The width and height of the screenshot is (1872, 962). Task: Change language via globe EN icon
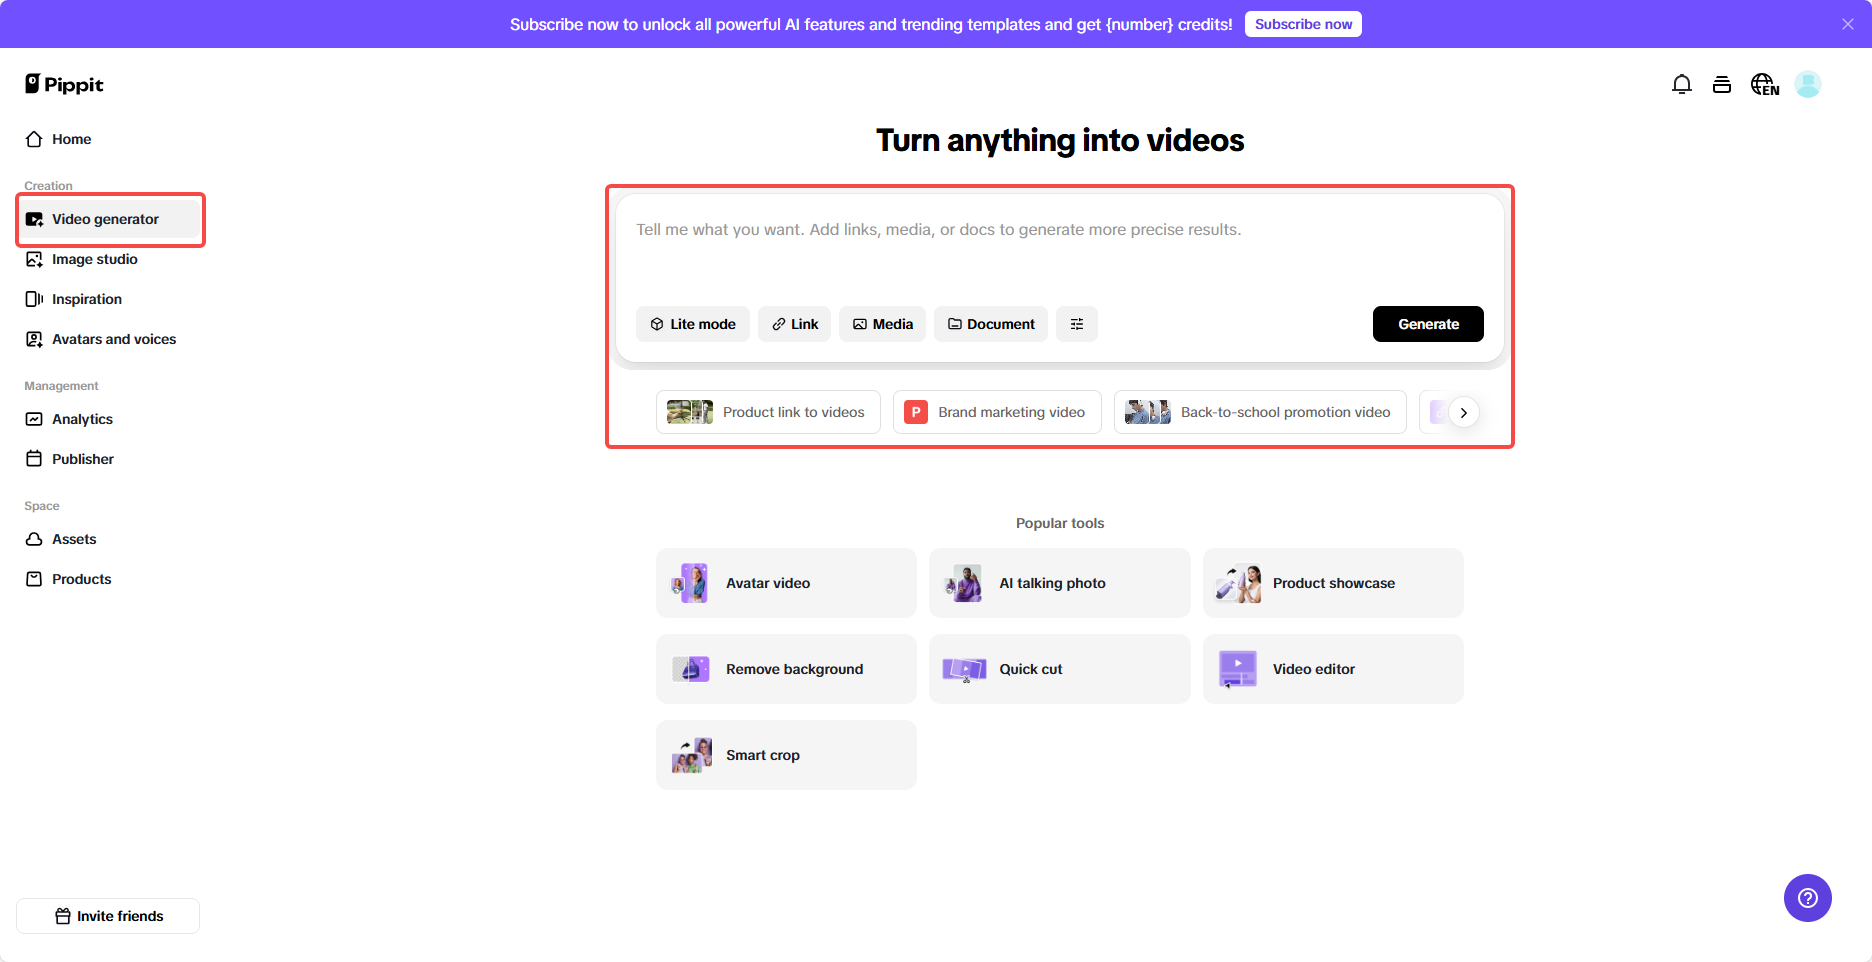(x=1765, y=84)
